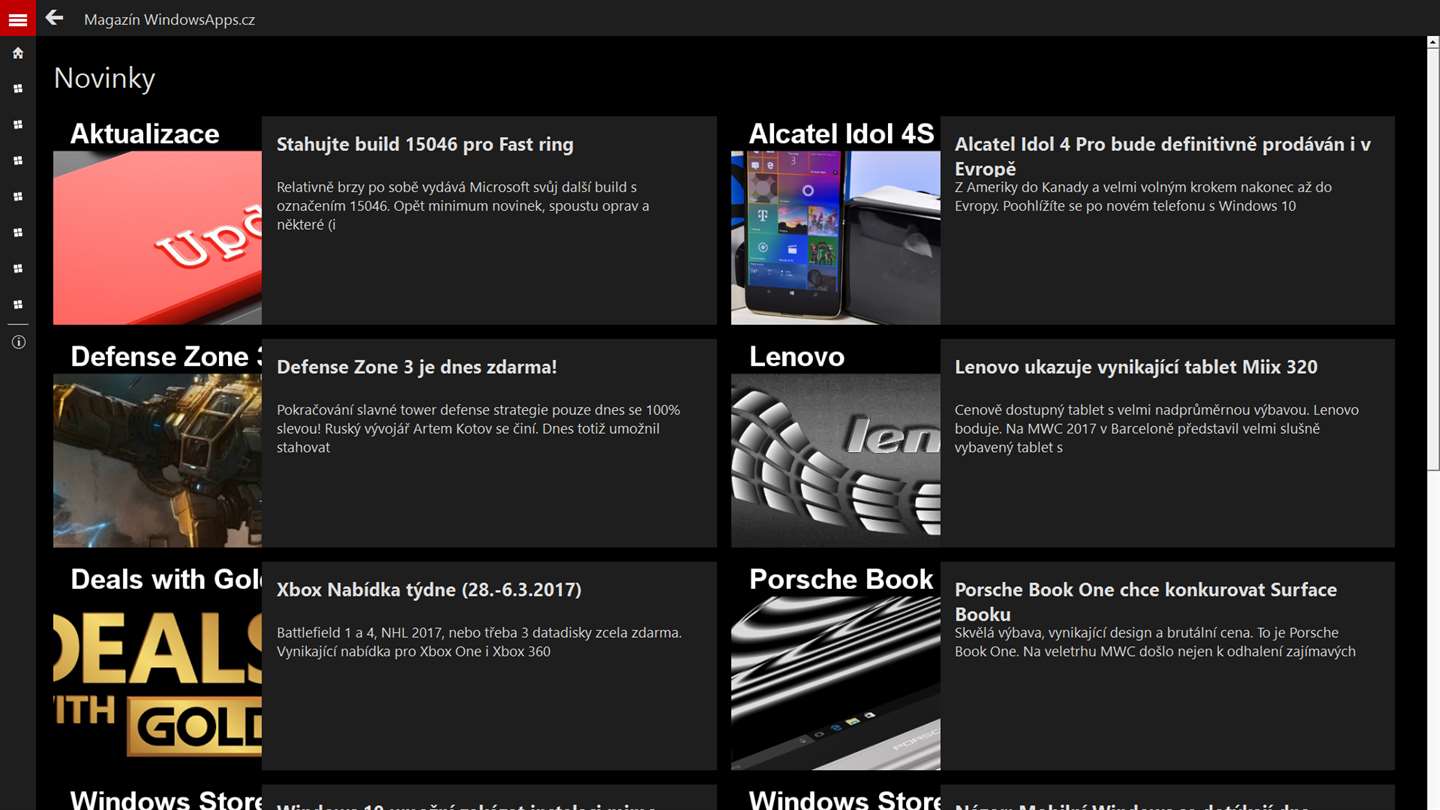1440x810 pixels.
Task: Click the 'Deals with Gold' category heading
Action: tap(166, 580)
